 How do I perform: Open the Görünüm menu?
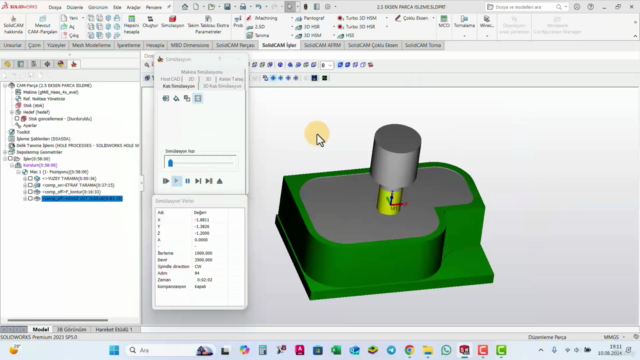click(x=98, y=7)
